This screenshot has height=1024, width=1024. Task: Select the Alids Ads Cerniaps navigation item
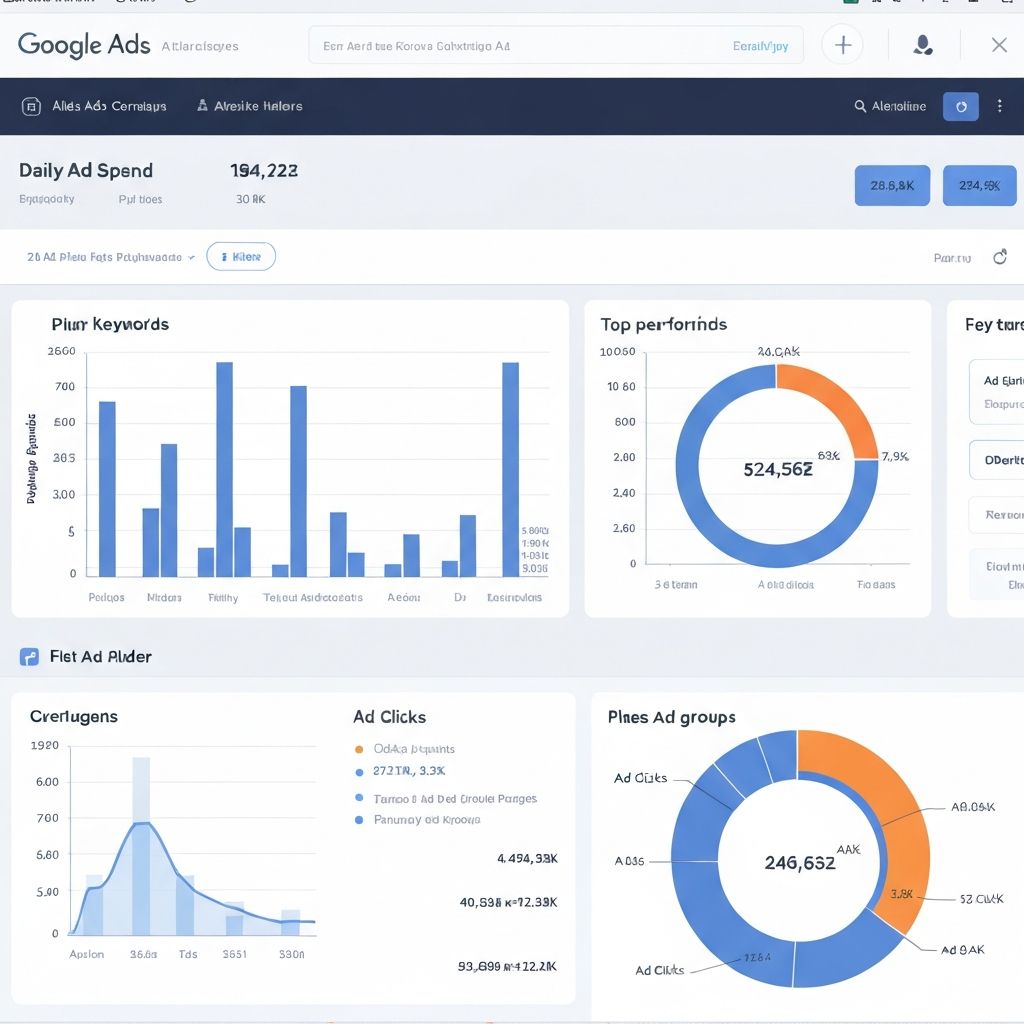click(109, 106)
